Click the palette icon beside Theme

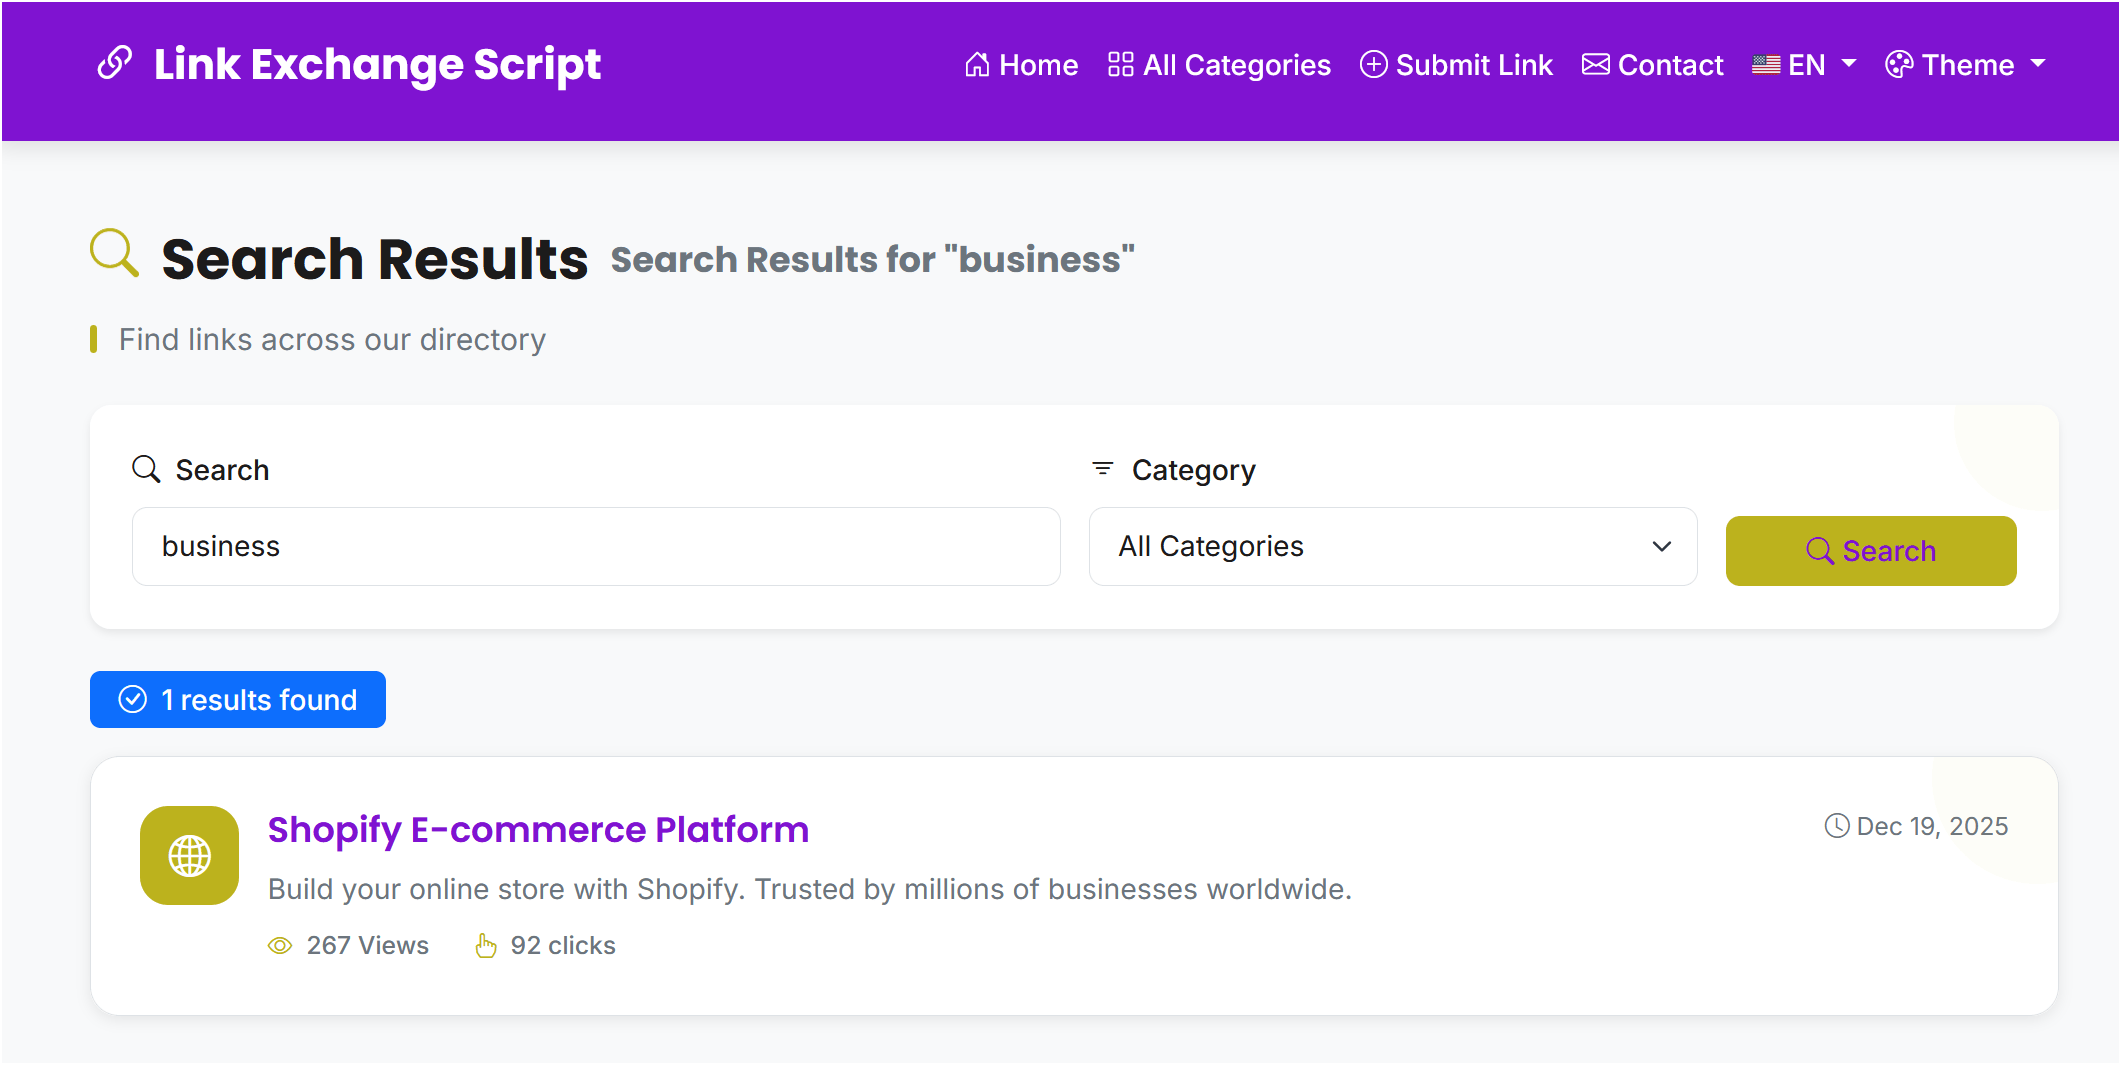1899,65
